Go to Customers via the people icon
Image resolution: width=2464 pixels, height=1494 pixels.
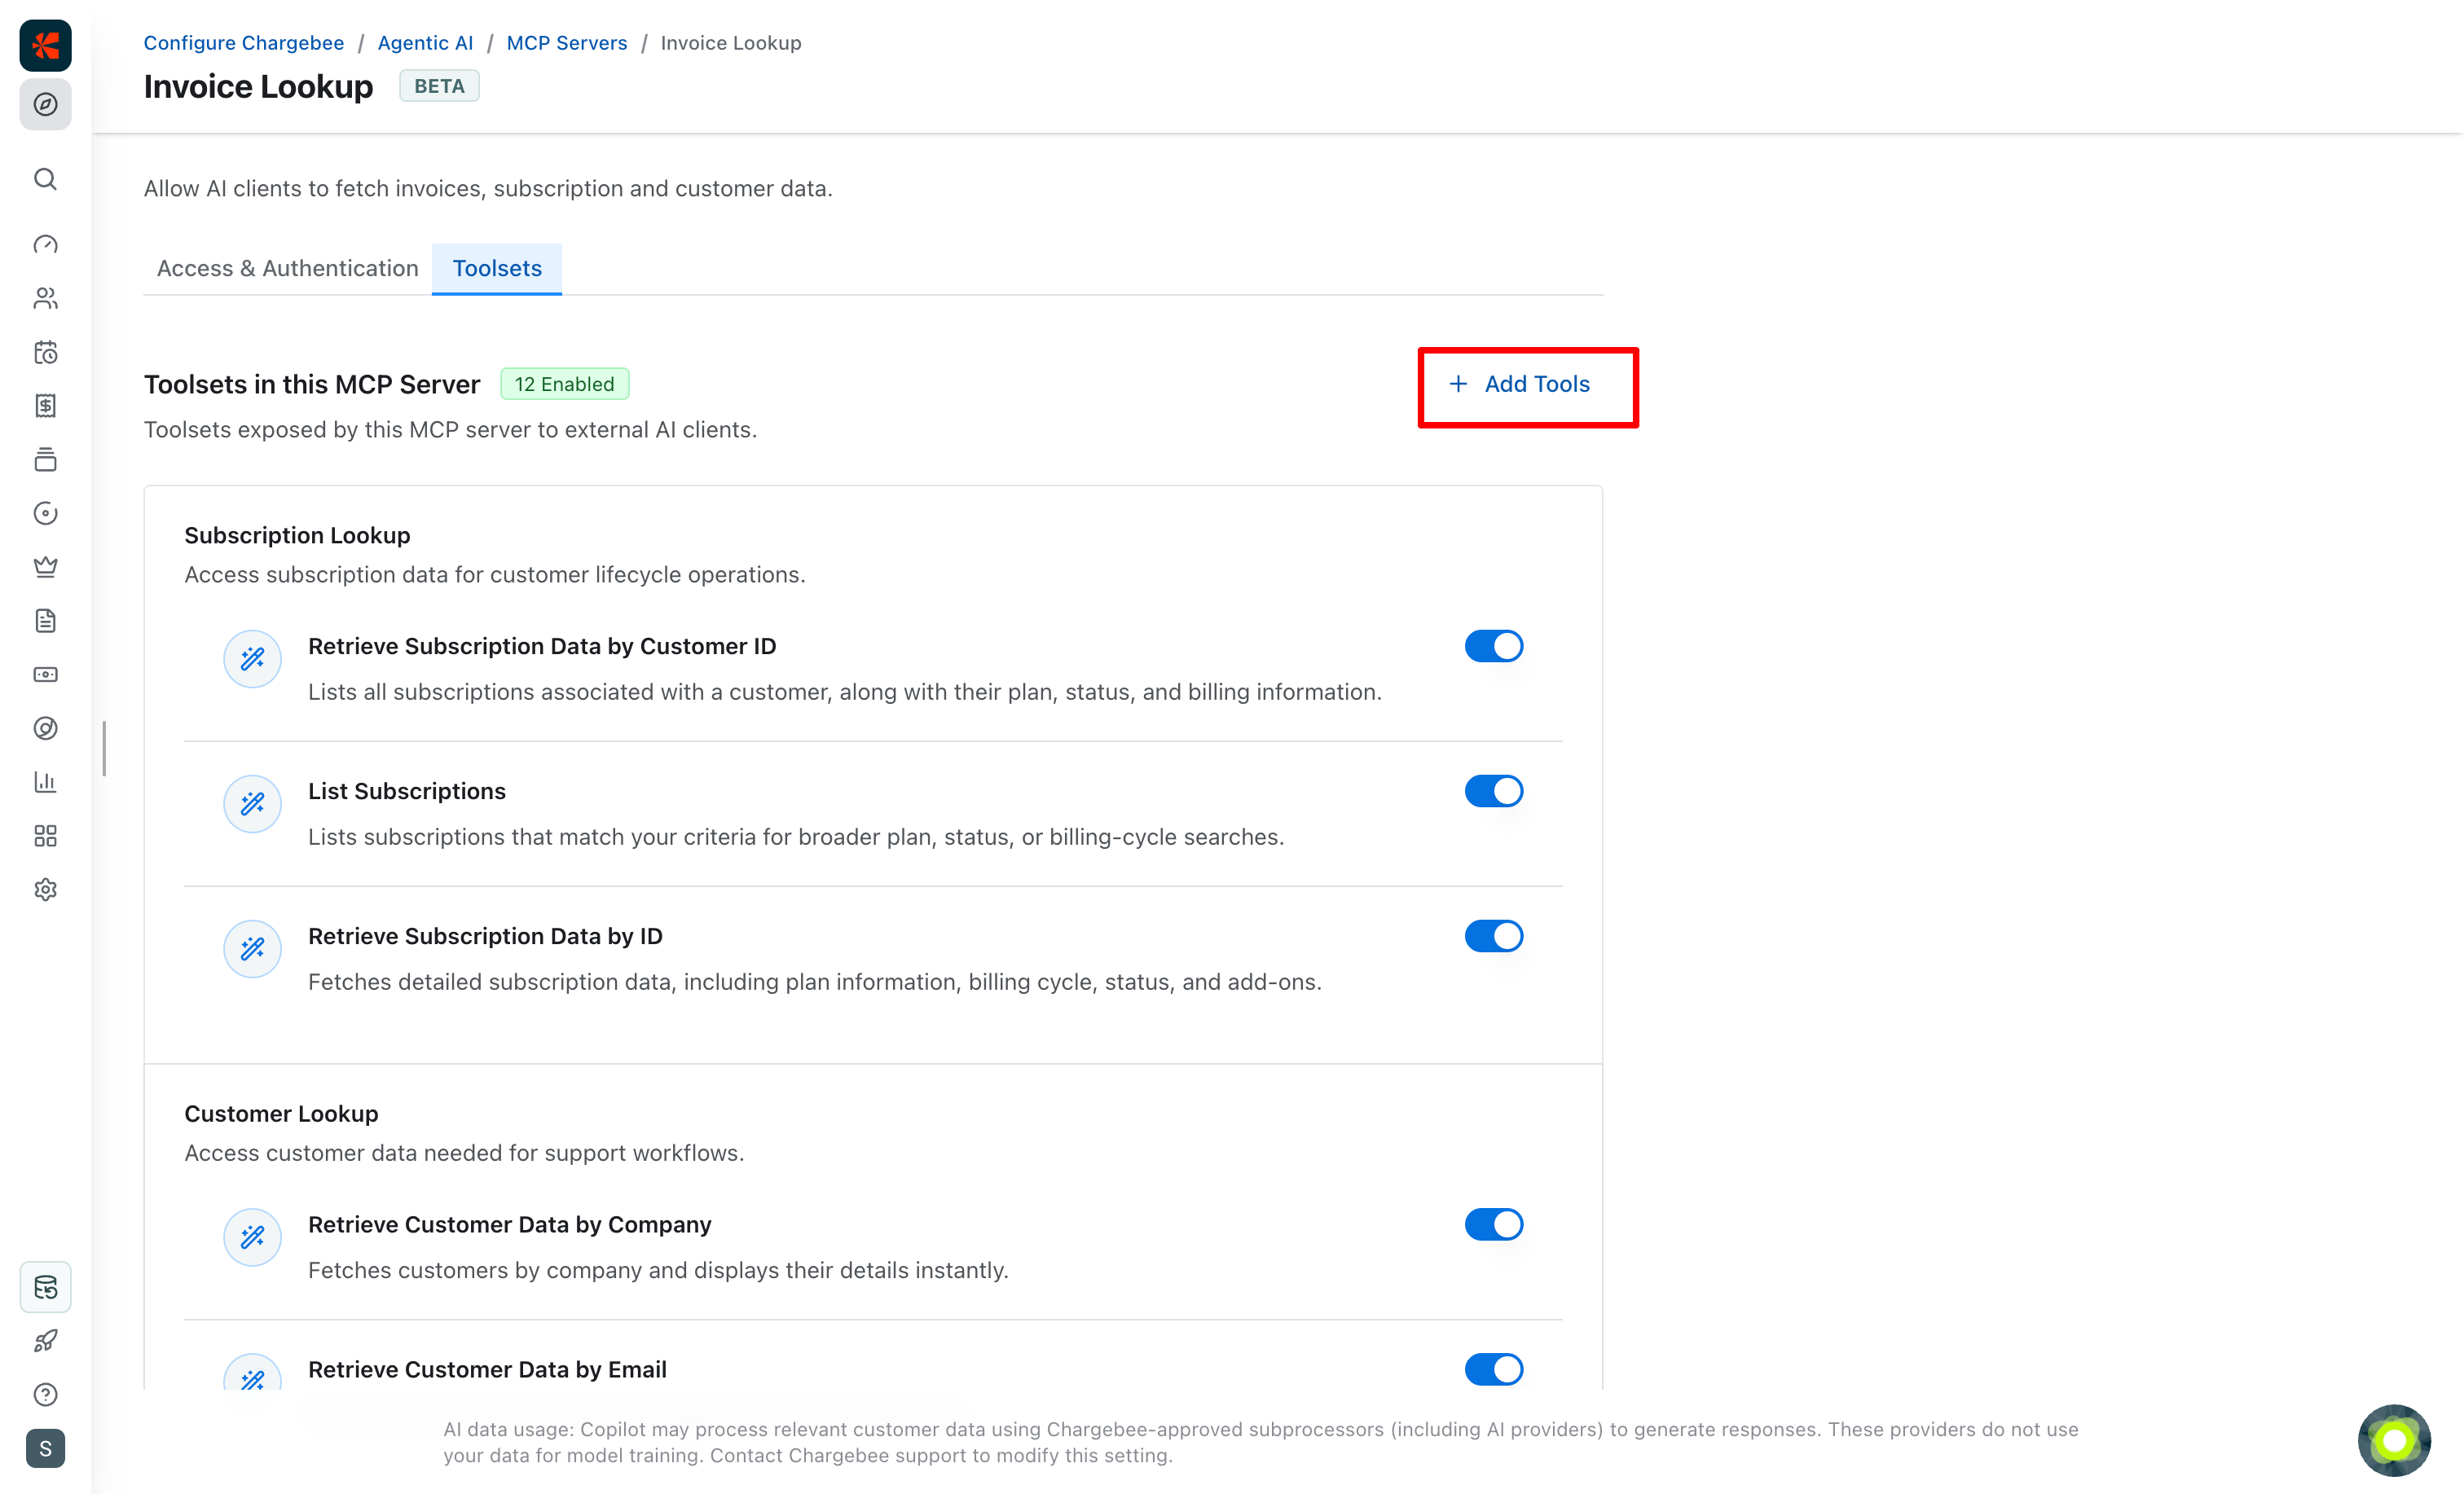pyautogui.click(x=45, y=298)
